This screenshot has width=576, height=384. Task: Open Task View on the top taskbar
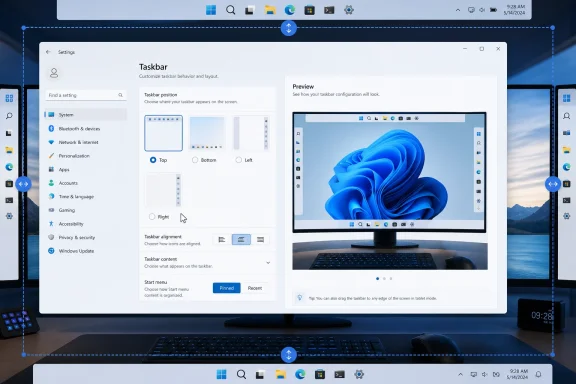[x=250, y=10]
